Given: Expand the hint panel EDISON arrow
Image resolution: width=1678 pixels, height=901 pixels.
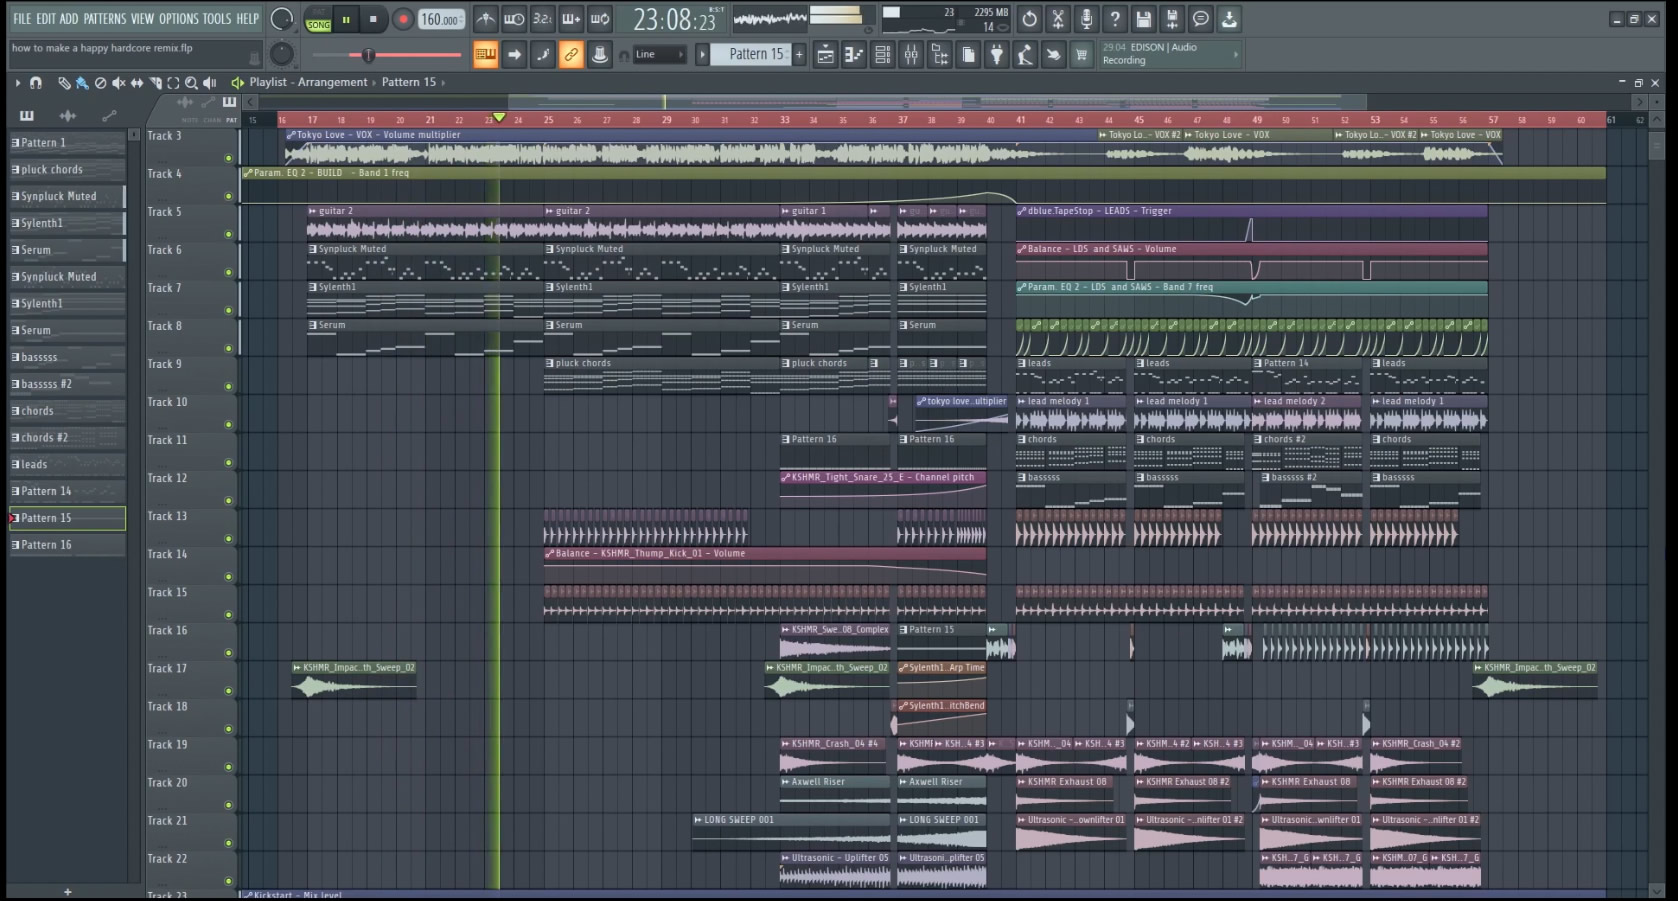Looking at the screenshot, I should (1236, 54).
